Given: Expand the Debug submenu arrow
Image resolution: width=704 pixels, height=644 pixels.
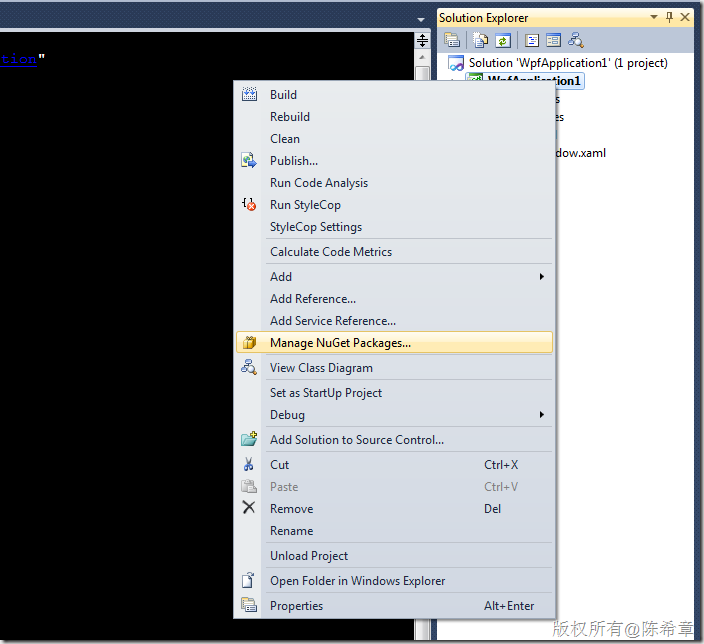Looking at the screenshot, I should tap(542, 414).
